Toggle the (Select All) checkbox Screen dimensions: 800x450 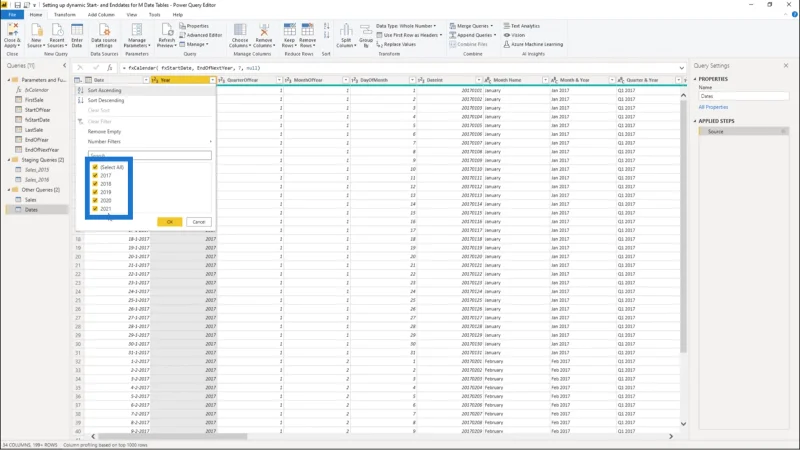[95, 167]
